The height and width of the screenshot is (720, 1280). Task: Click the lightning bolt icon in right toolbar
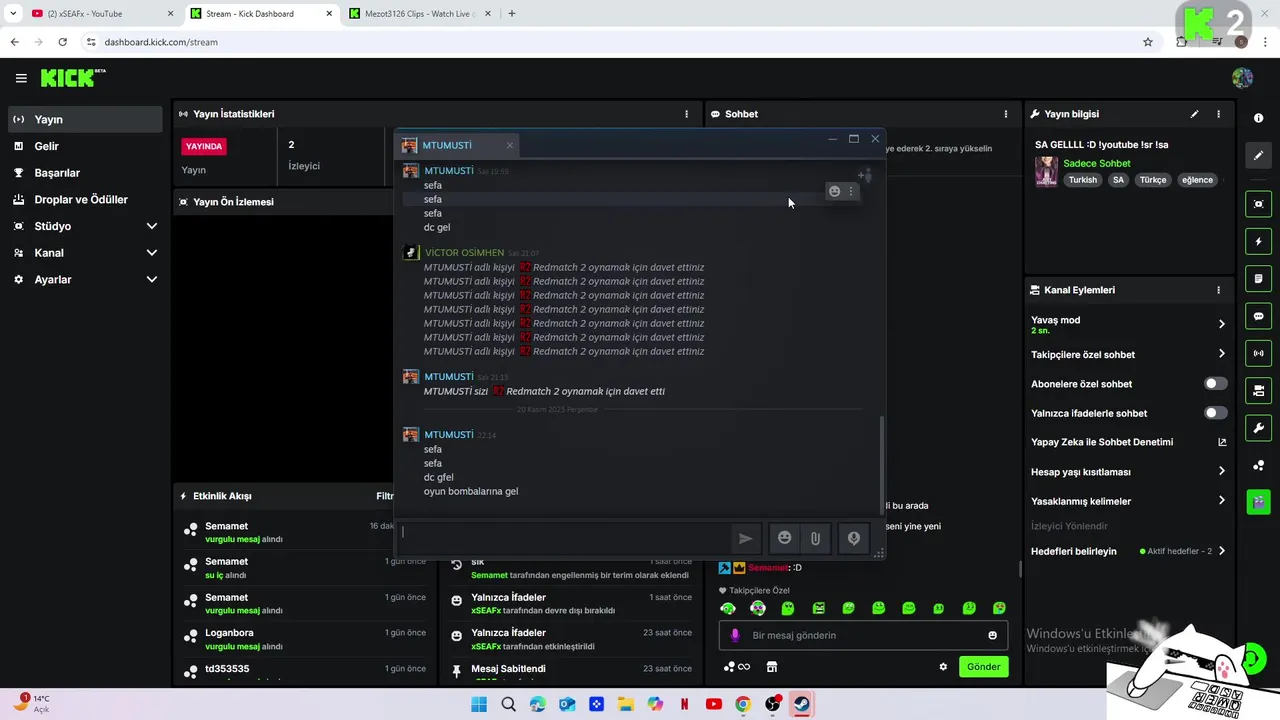click(1258, 241)
